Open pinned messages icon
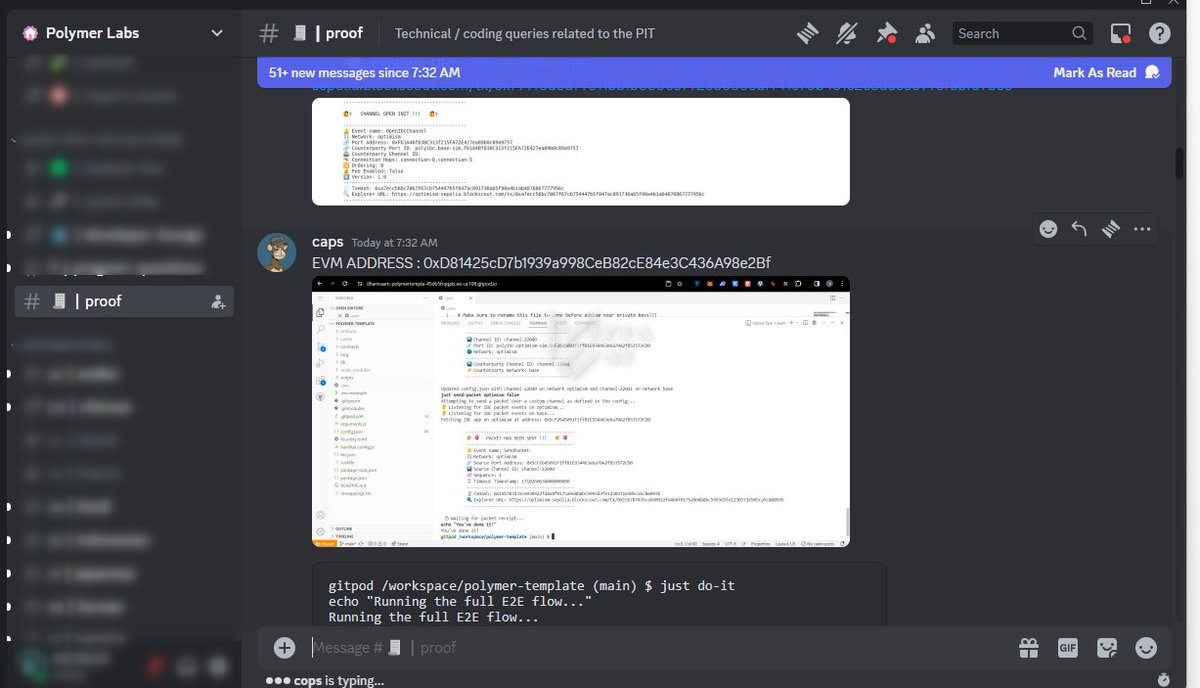The image size is (1200, 688). pos(886,33)
